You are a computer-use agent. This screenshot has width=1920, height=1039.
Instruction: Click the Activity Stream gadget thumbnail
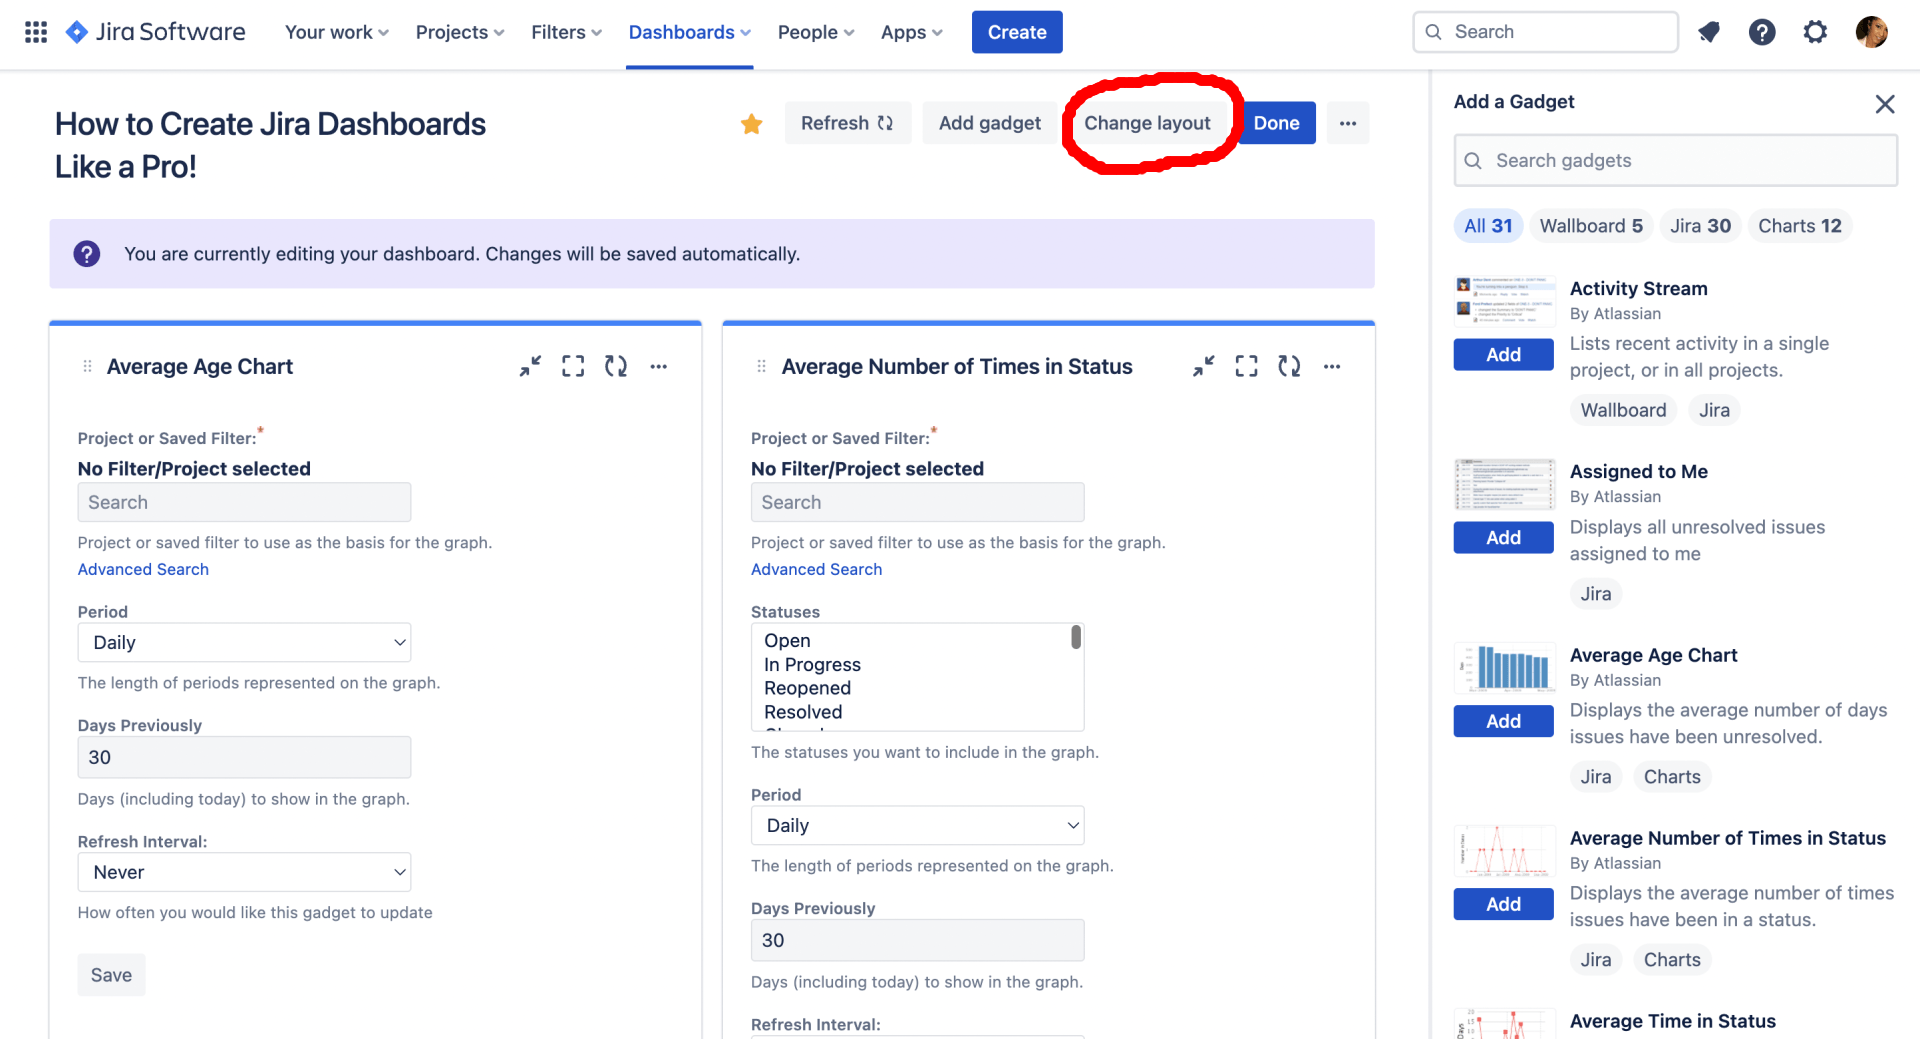coord(1505,301)
